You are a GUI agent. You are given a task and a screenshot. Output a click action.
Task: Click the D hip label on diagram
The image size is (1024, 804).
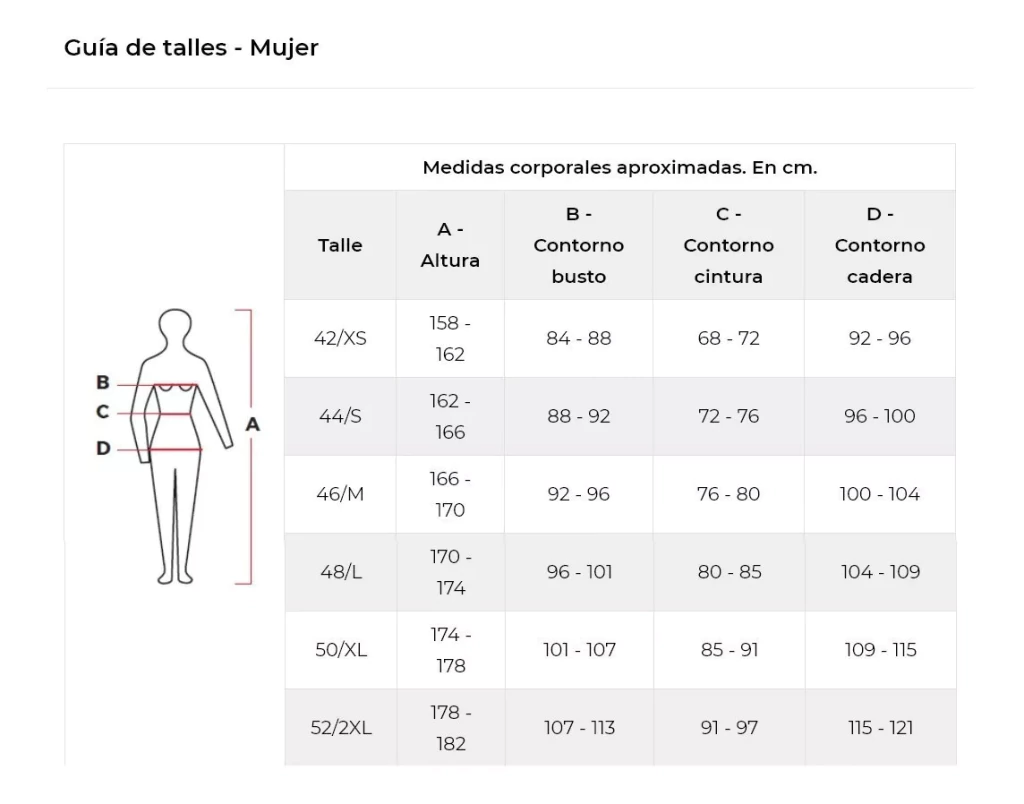click(103, 449)
